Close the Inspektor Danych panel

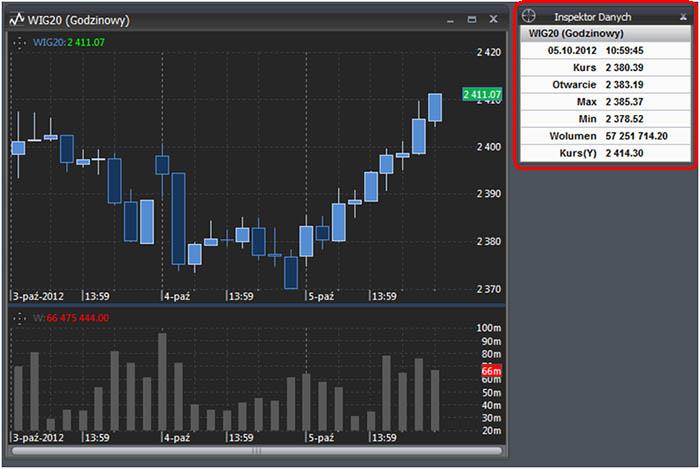(x=683, y=17)
